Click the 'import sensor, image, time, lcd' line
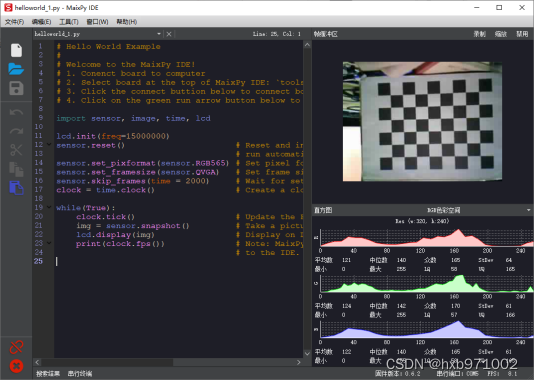Screen dimensions: 534x380 (x=134, y=118)
